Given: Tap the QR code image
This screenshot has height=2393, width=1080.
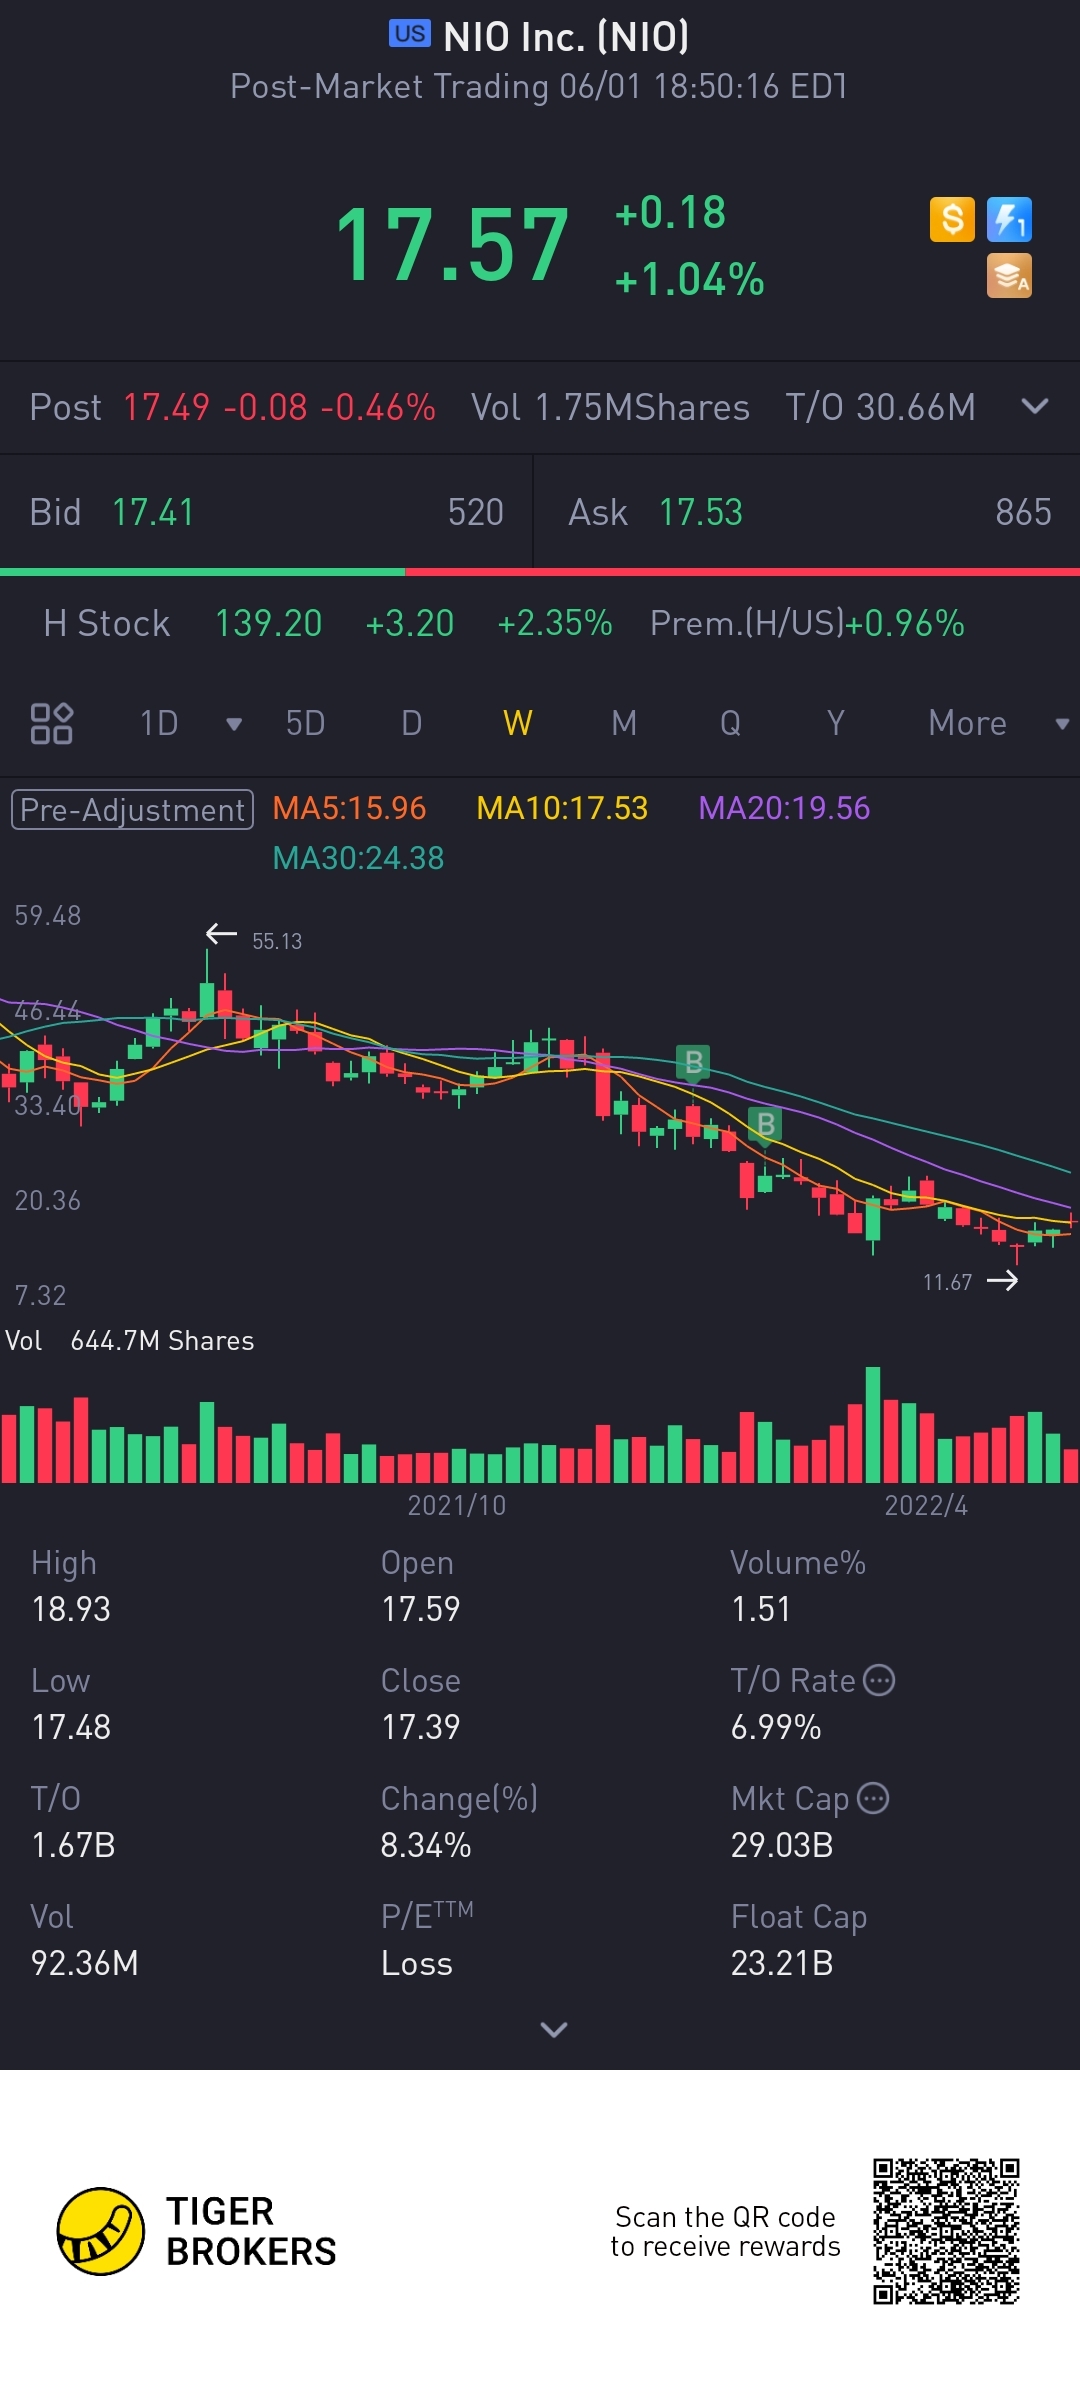Looking at the screenshot, I should [x=946, y=2231].
